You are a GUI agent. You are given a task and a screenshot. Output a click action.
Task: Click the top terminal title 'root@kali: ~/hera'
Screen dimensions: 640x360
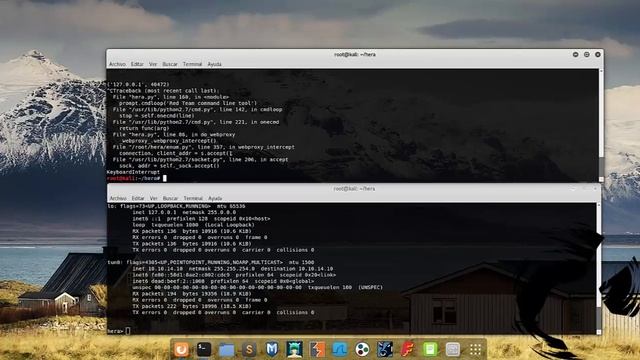355,54
